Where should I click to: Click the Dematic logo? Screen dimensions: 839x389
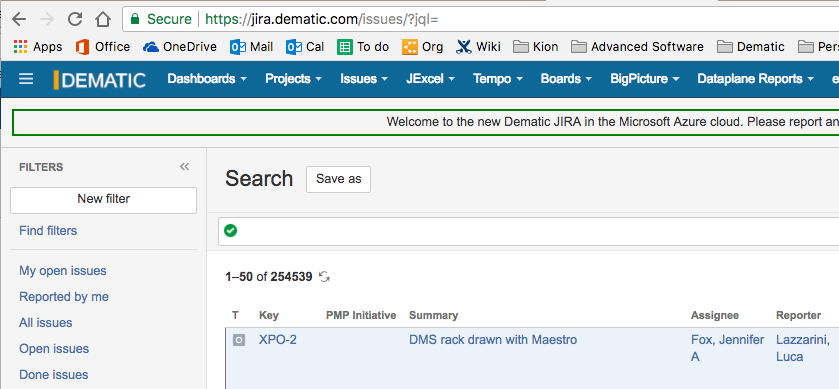(x=100, y=80)
